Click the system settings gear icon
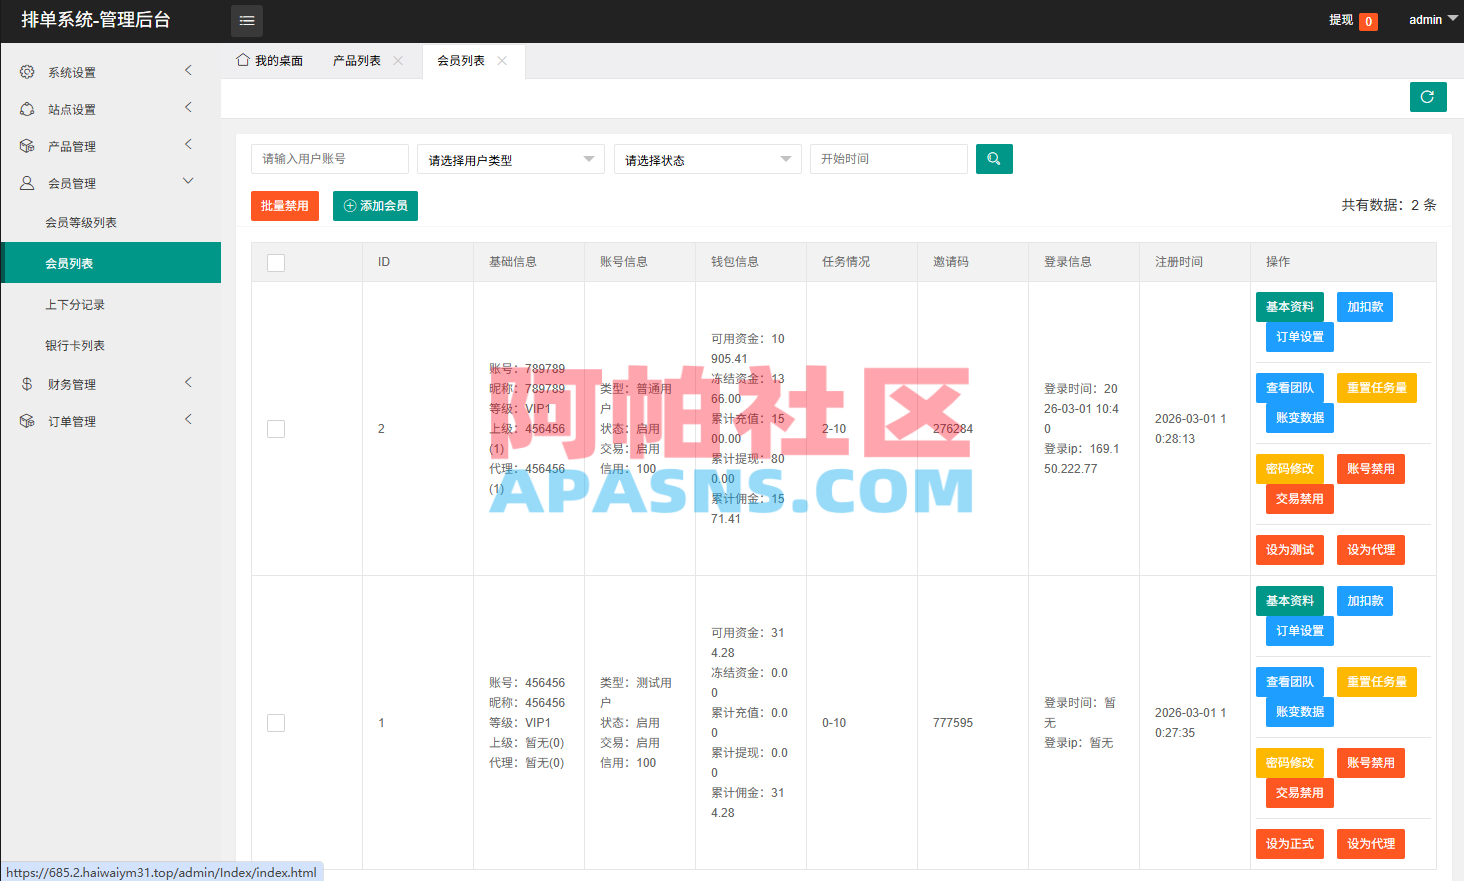The width and height of the screenshot is (1464, 881). 27,72
